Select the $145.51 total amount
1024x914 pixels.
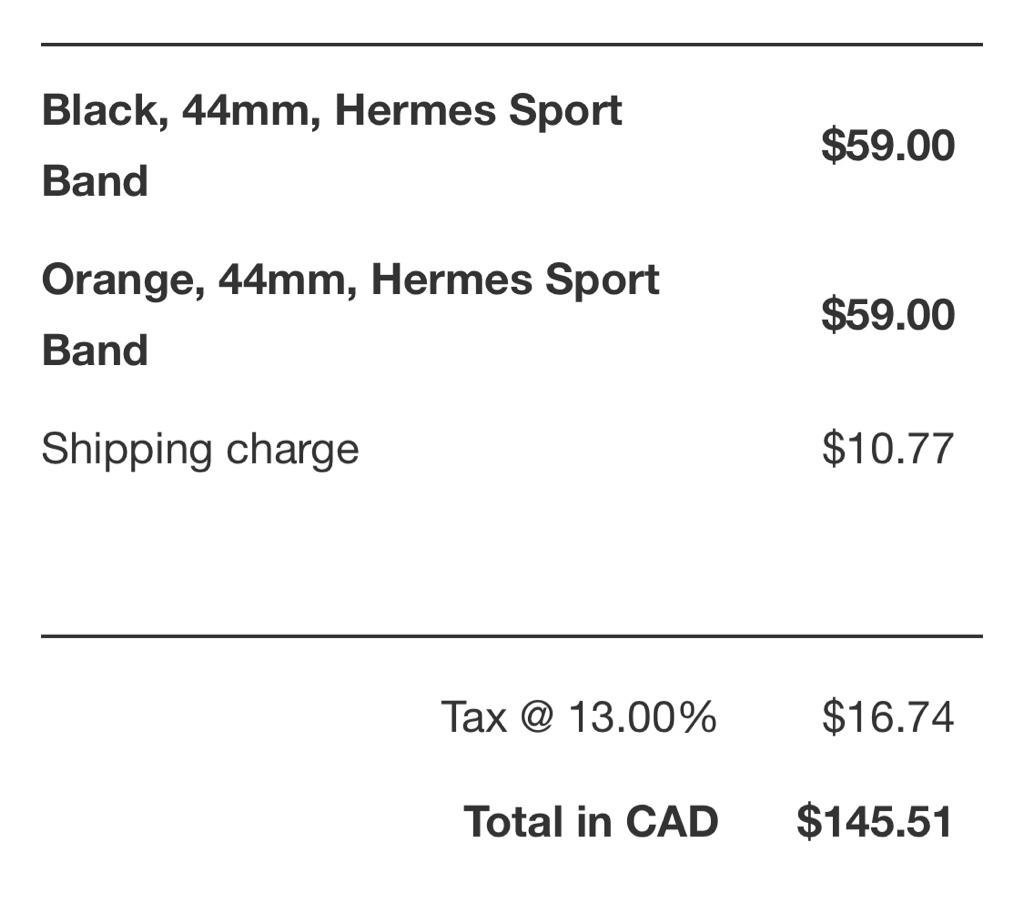tap(874, 822)
